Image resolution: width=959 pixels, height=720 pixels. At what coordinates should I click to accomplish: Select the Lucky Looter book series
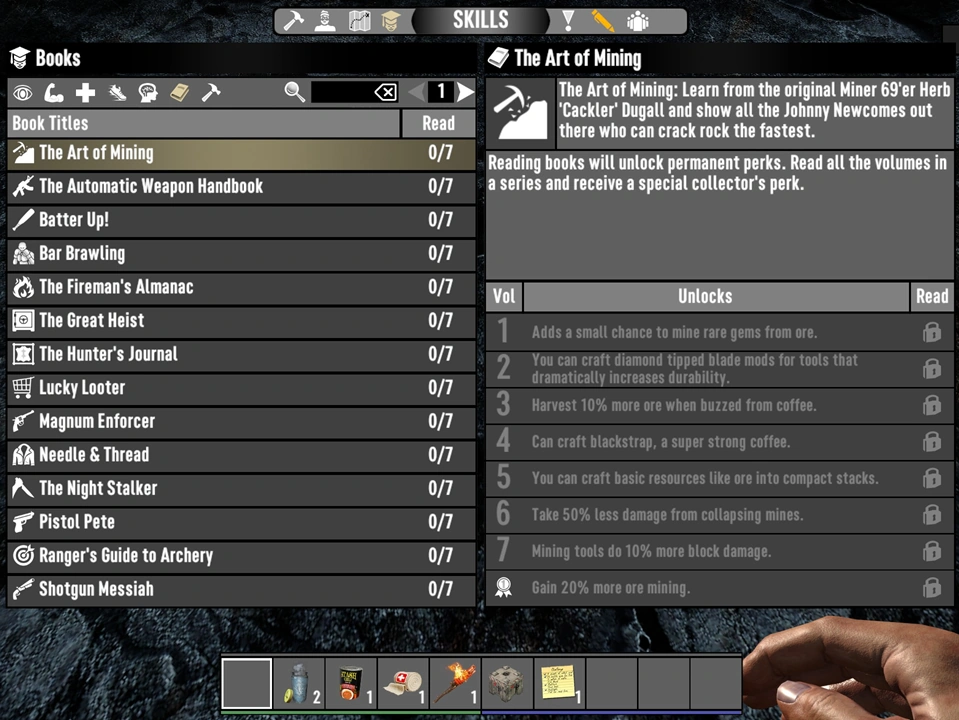coord(242,388)
